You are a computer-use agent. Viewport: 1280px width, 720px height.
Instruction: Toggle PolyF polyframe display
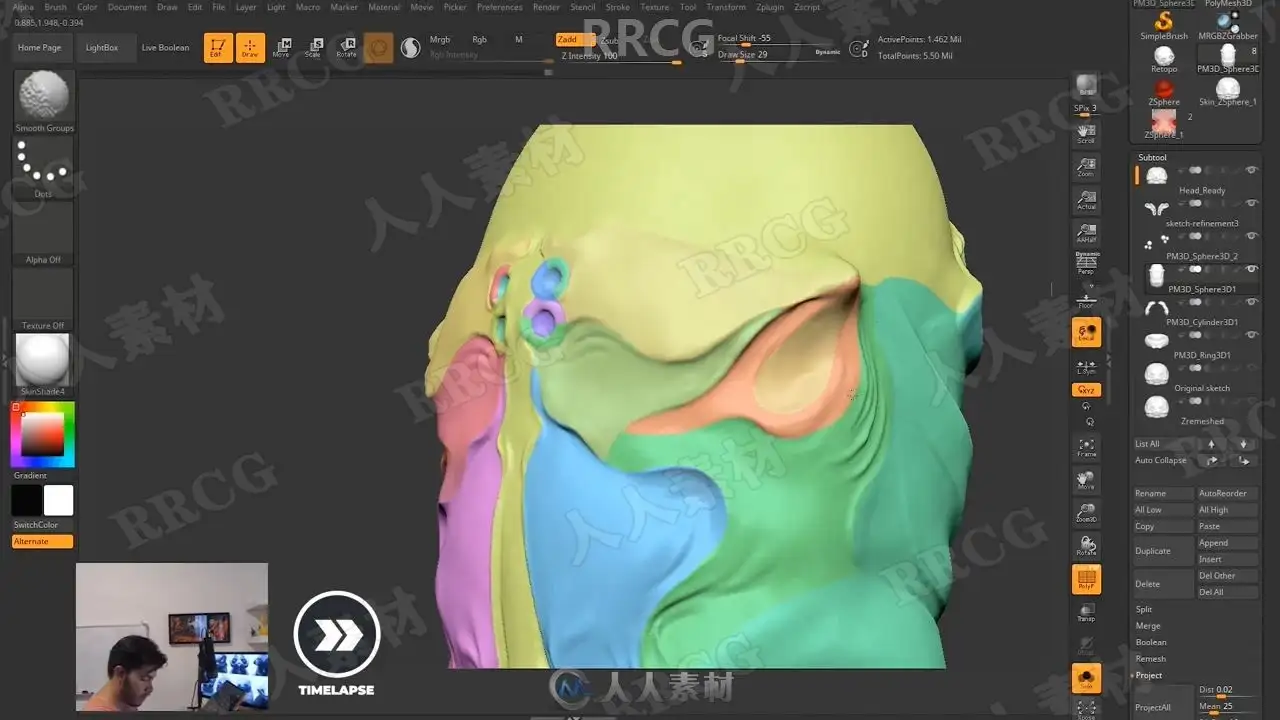click(1086, 579)
